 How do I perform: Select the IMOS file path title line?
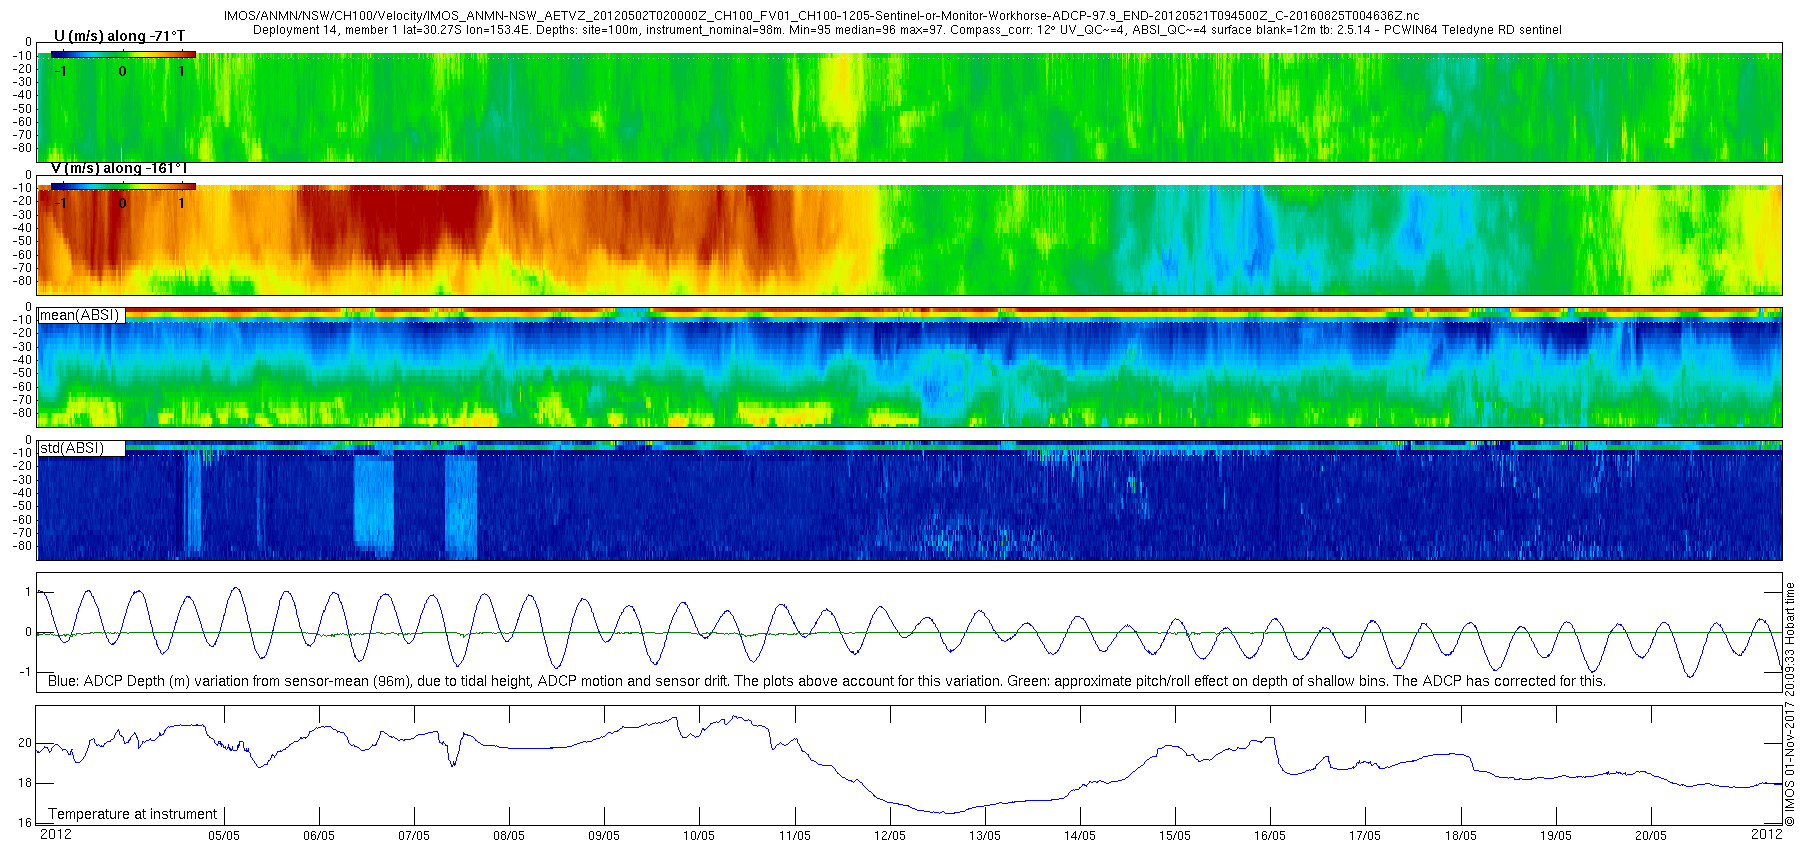tap(821, 17)
